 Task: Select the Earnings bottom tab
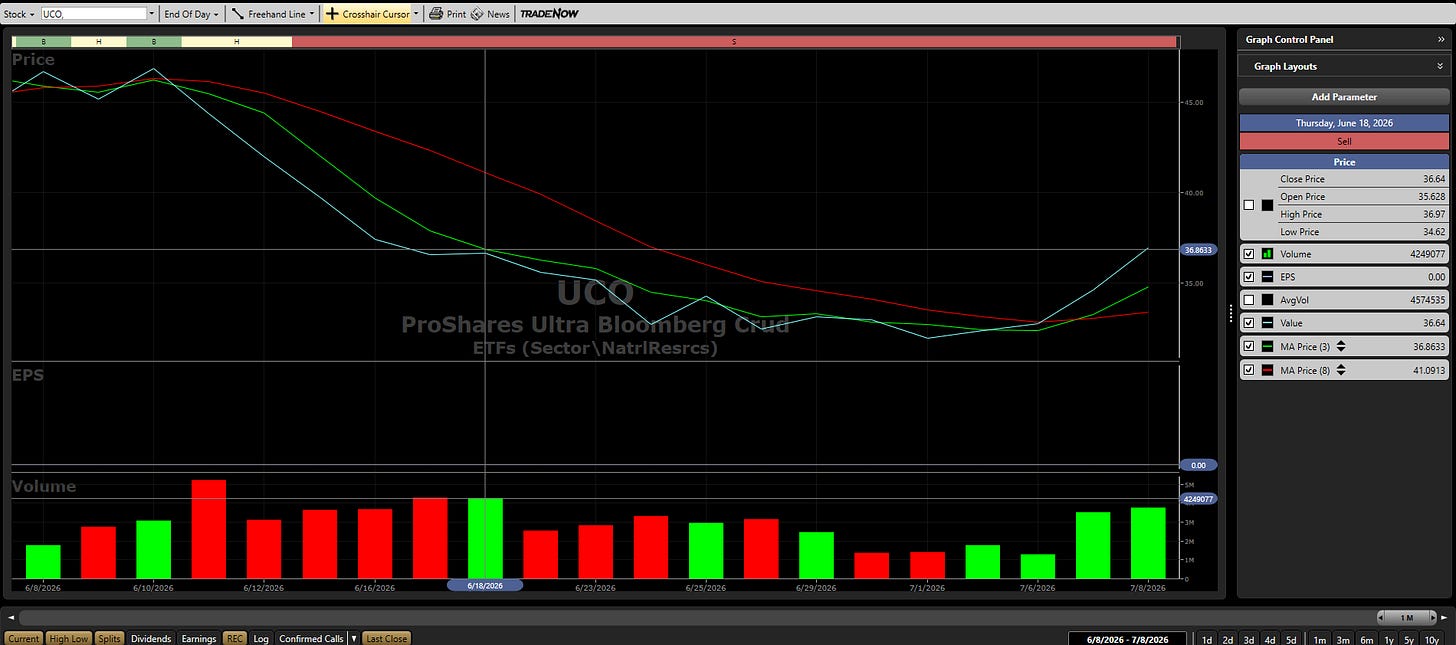(198, 638)
